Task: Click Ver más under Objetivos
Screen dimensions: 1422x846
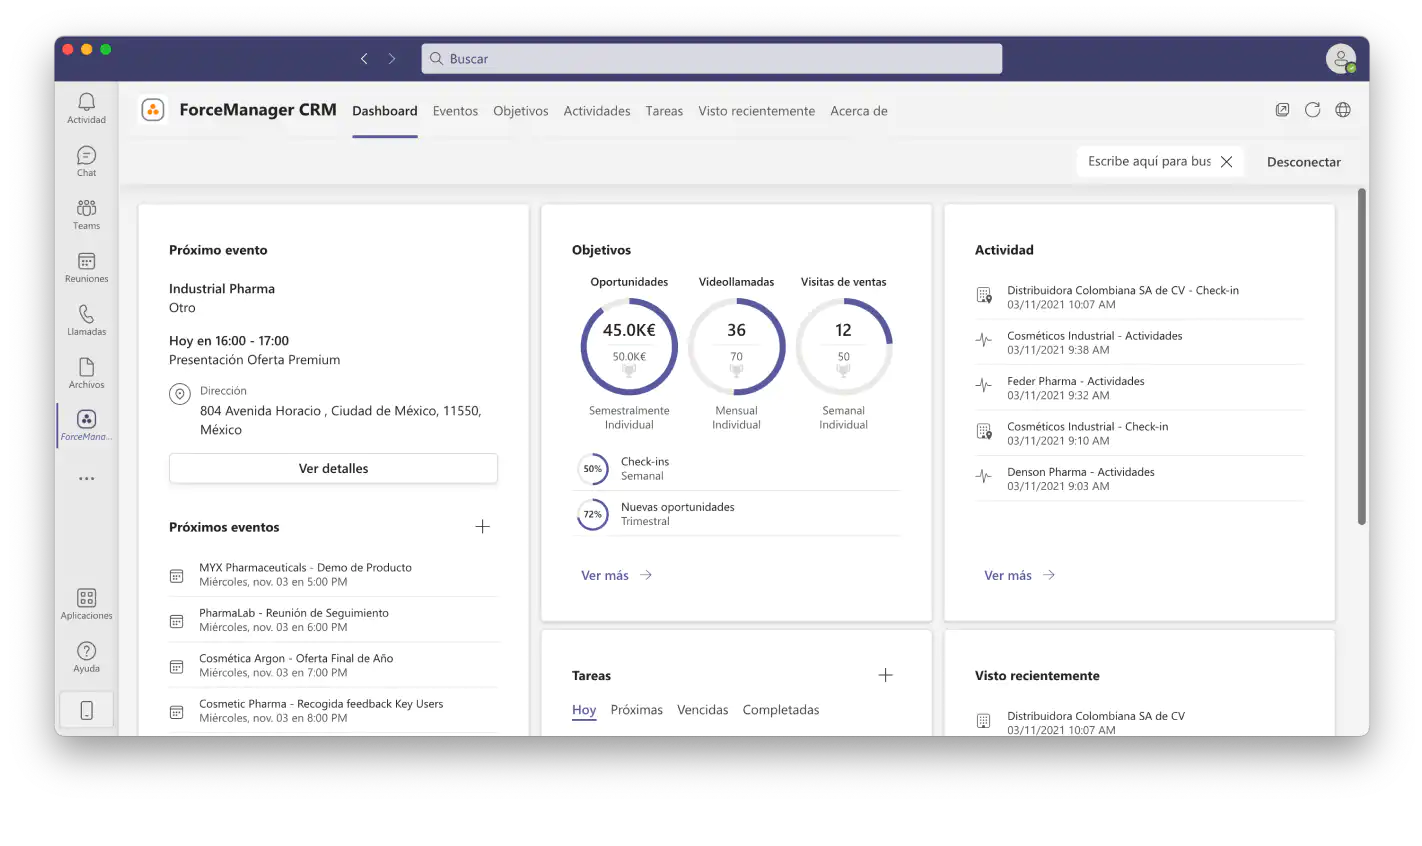Action: (x=616, y=575)
